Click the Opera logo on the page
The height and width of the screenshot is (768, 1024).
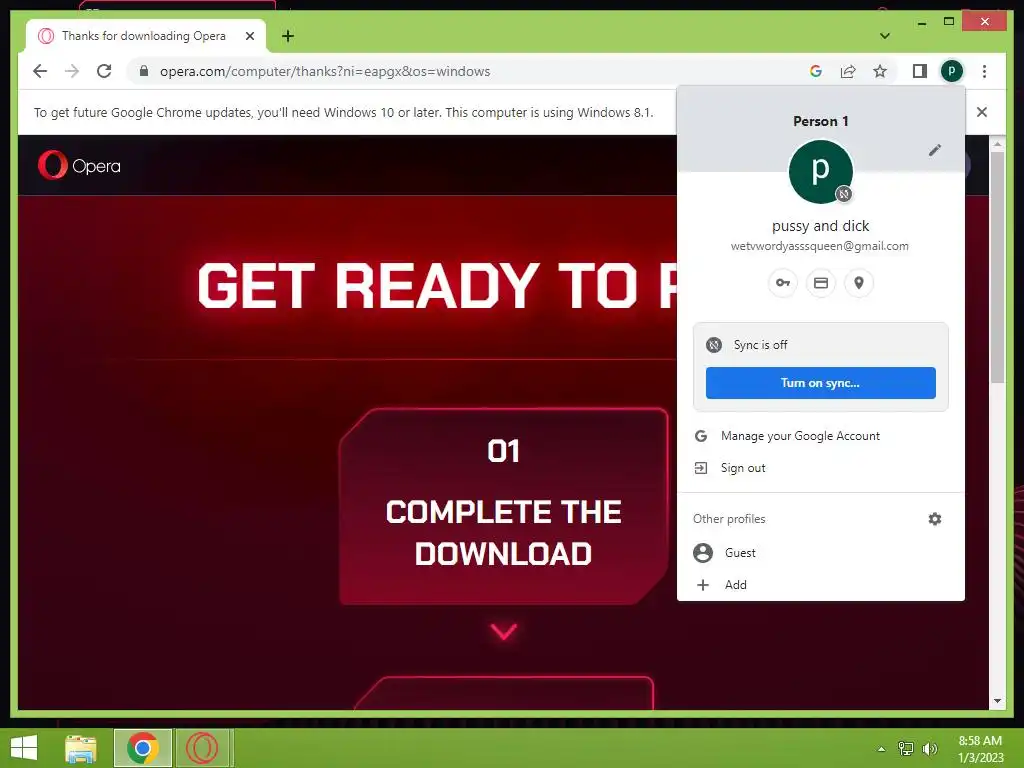[79, 165]
